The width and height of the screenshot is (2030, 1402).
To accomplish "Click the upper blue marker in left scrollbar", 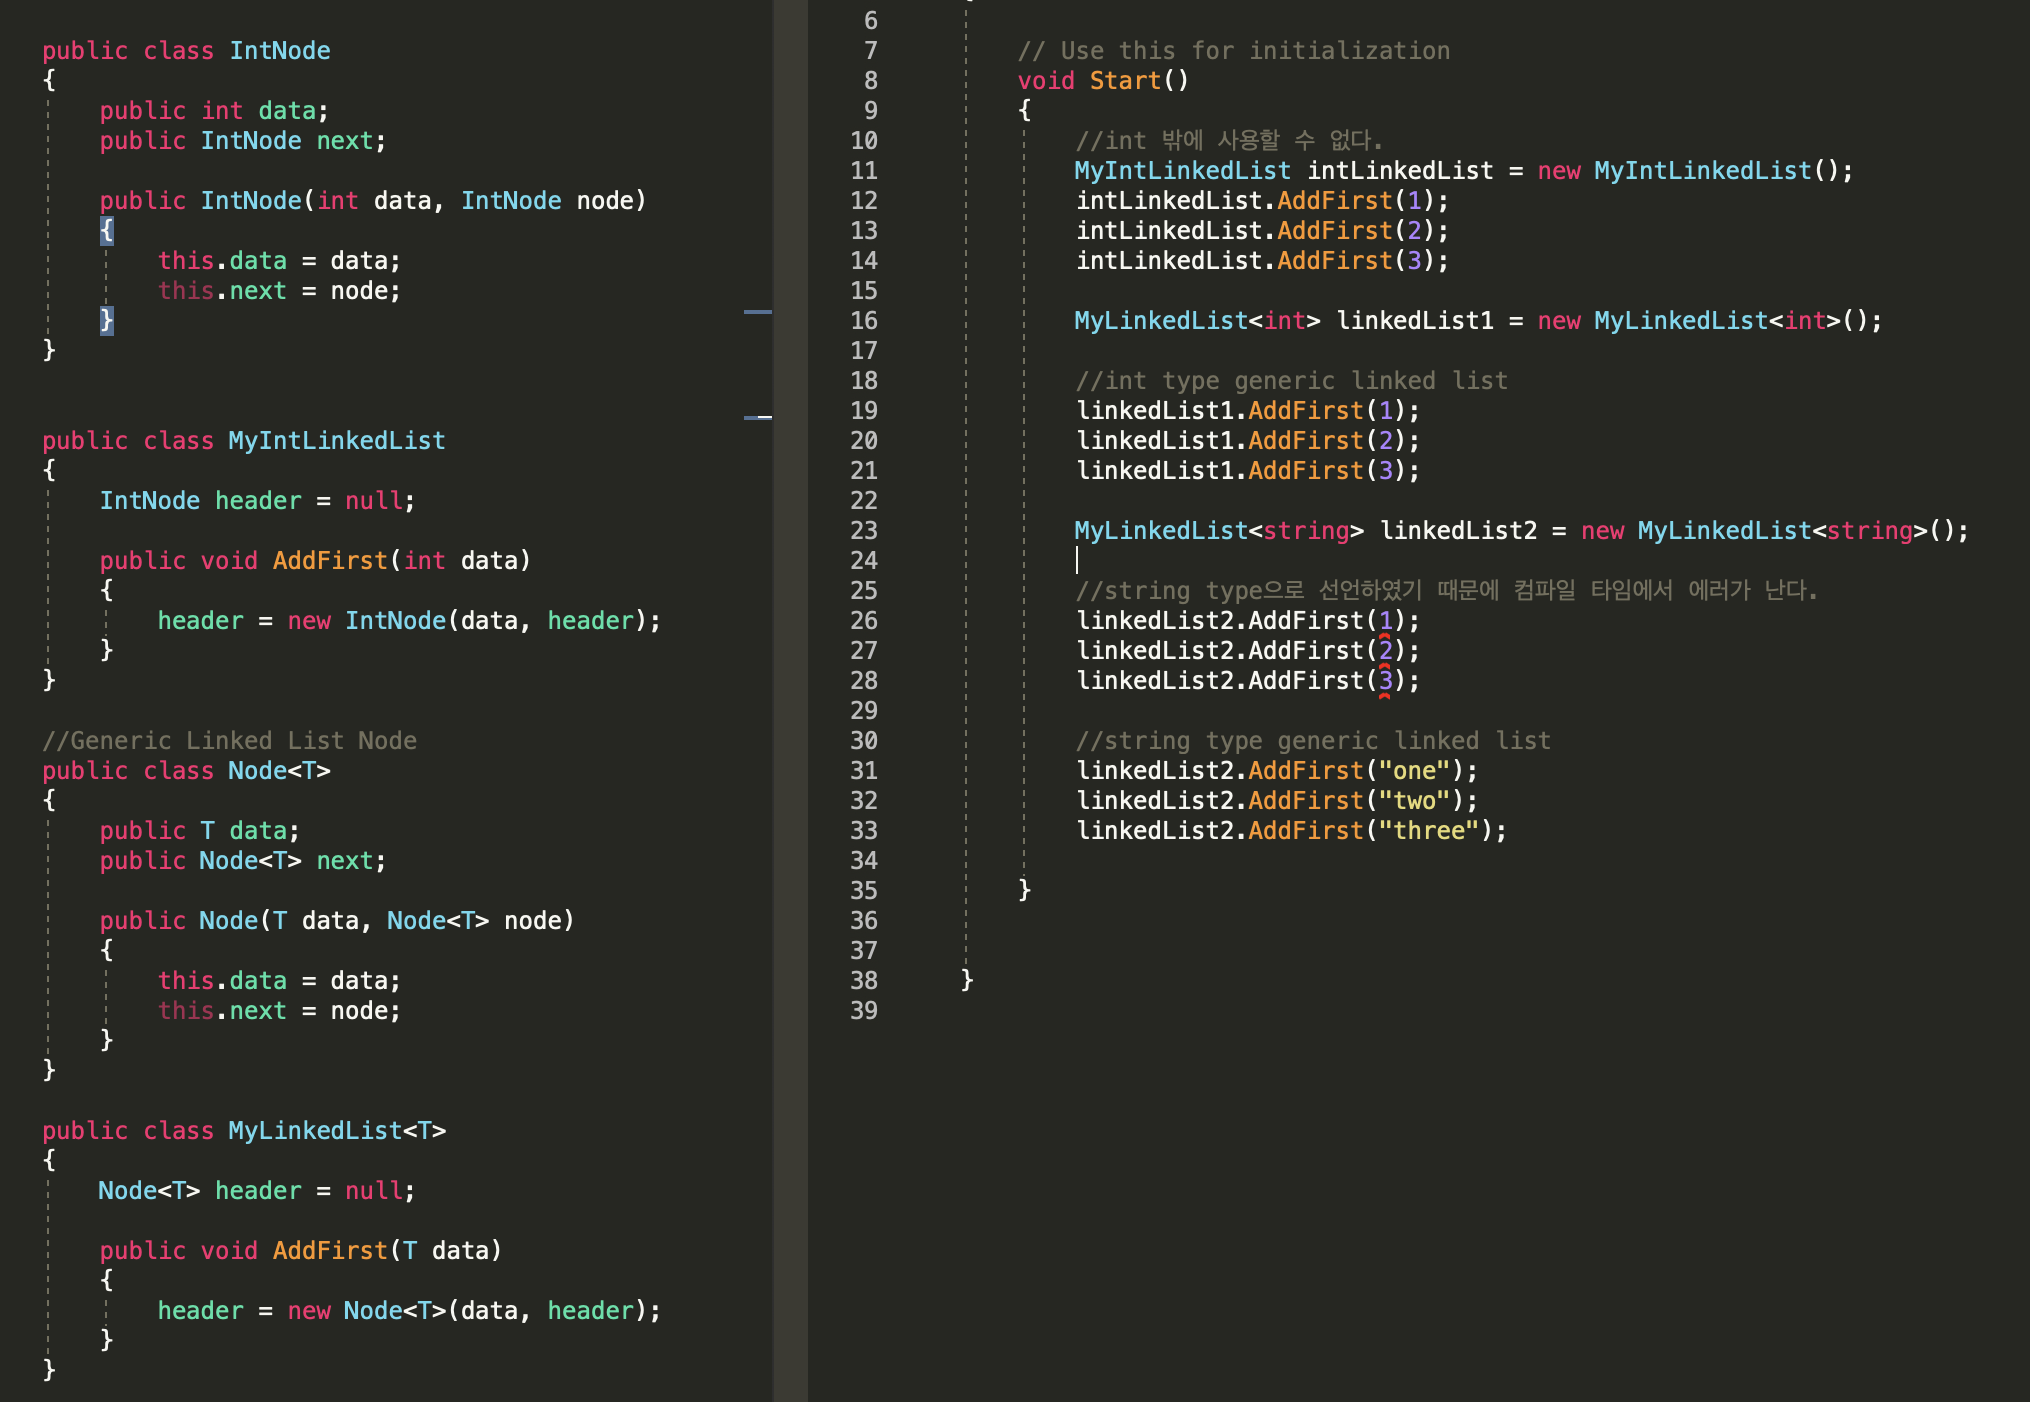I will 757,312.
